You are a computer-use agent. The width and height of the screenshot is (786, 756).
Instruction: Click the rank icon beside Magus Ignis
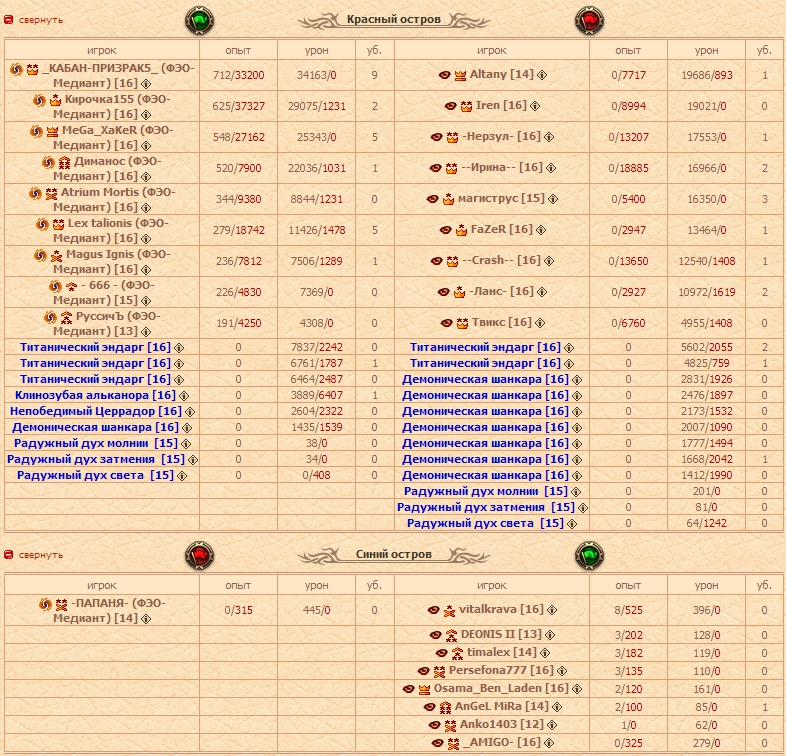(x=57, y=256)
